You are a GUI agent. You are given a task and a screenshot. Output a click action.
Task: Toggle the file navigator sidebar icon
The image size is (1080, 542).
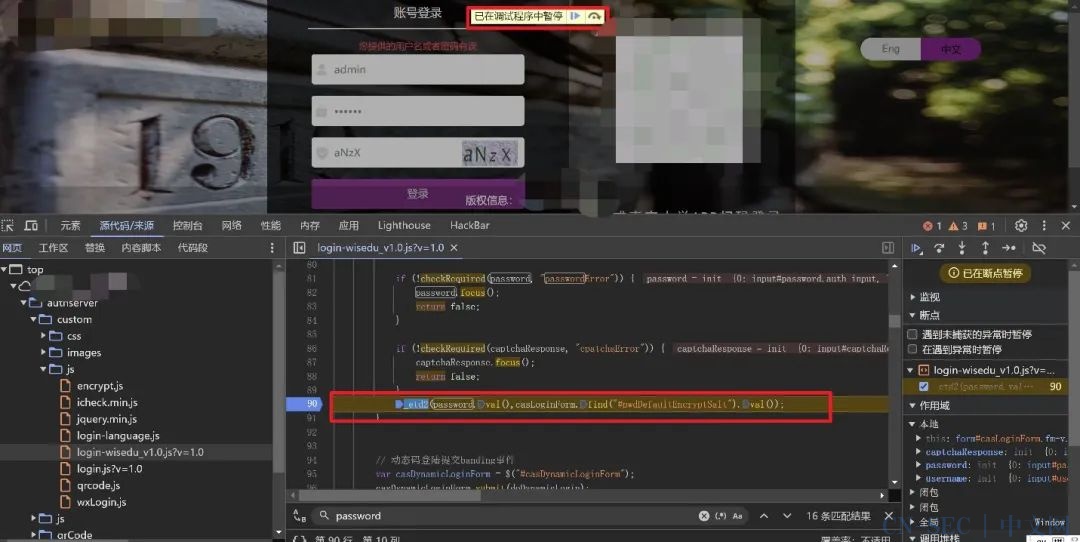299,247
